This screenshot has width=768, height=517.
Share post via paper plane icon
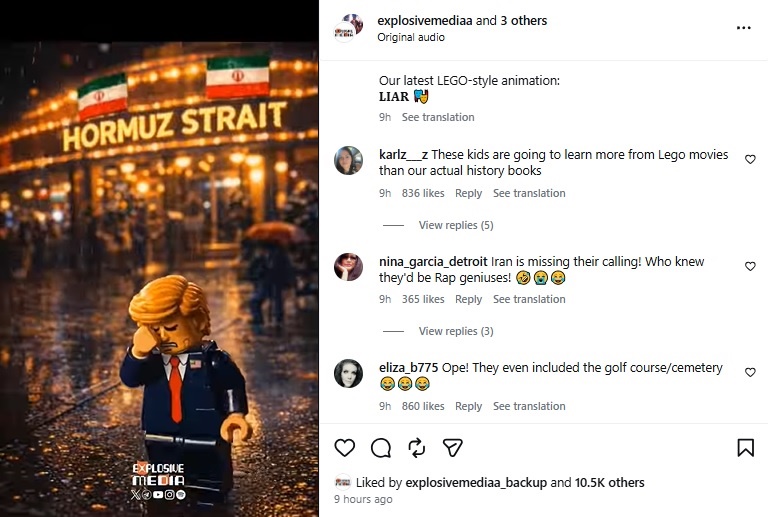coord(453,448)
